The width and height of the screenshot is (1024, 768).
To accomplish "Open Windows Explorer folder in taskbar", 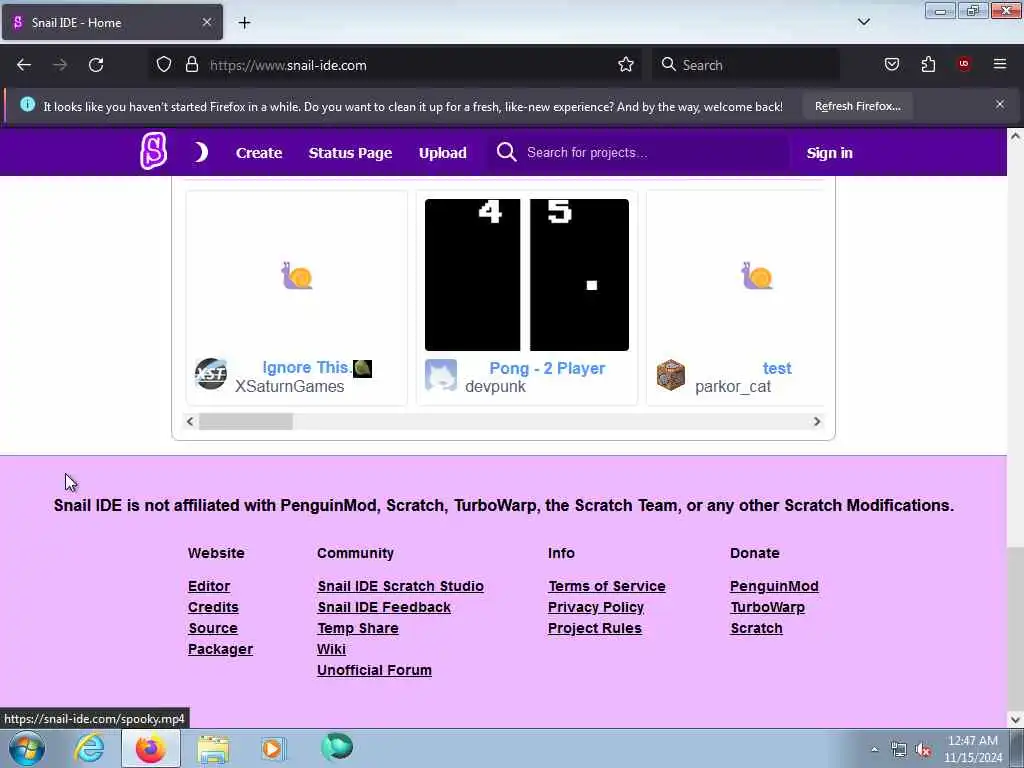I will pos(214,749).
